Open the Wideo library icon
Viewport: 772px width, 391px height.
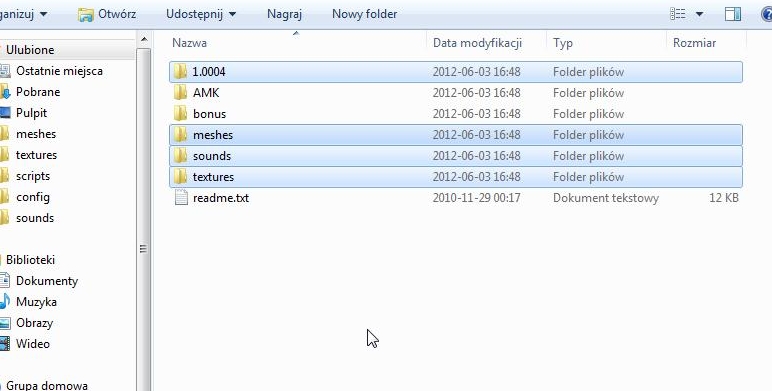(4, 344)
